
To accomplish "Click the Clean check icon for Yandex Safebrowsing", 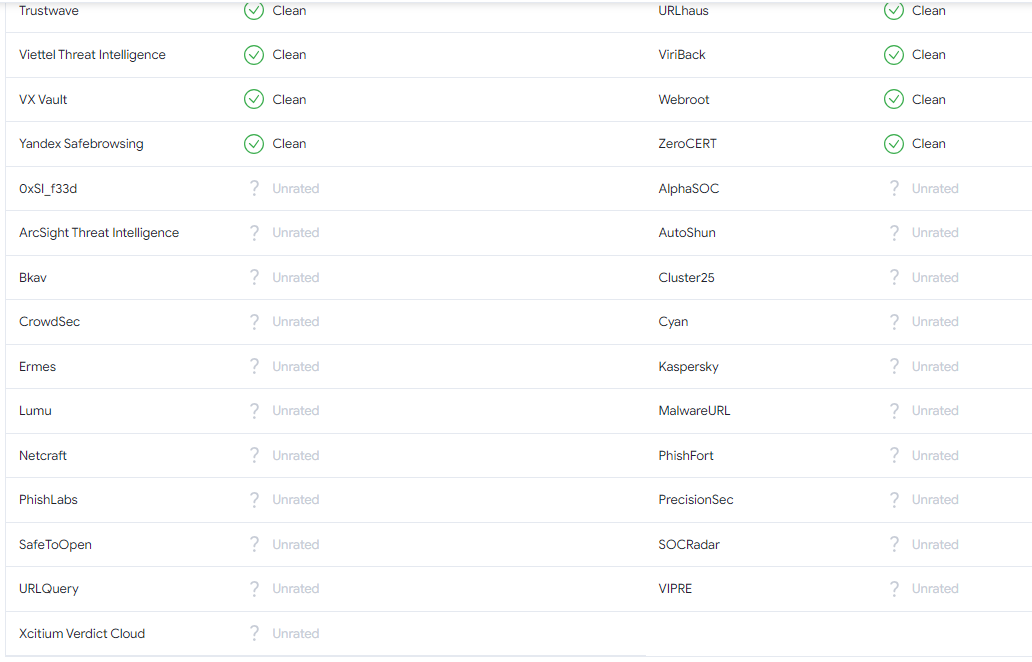I will coord(254,144).
